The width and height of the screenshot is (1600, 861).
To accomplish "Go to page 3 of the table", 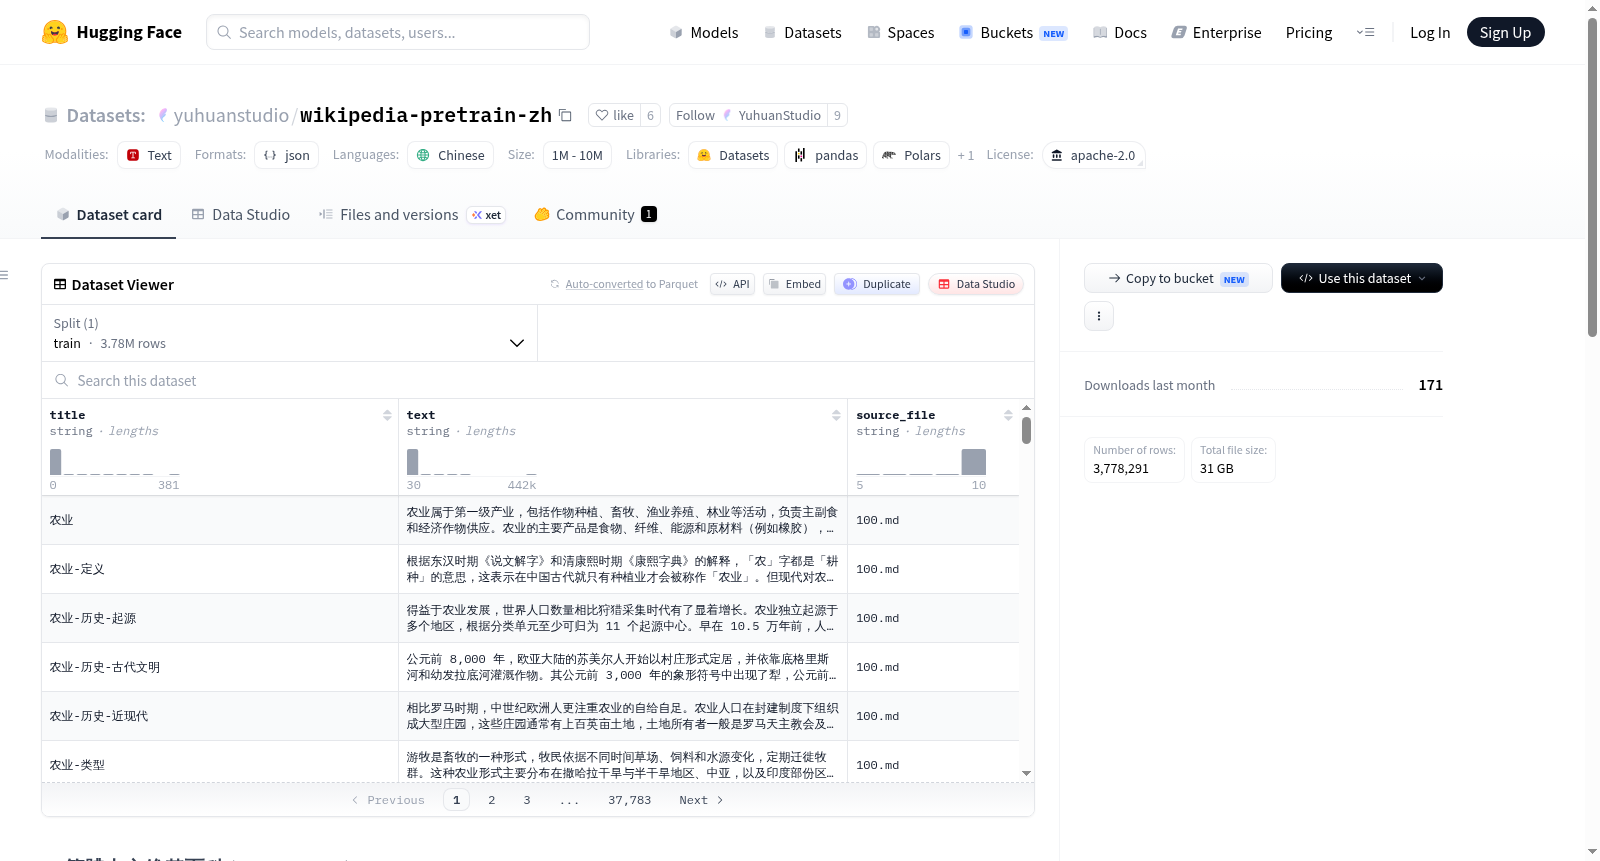I will (x=527, y=800).
